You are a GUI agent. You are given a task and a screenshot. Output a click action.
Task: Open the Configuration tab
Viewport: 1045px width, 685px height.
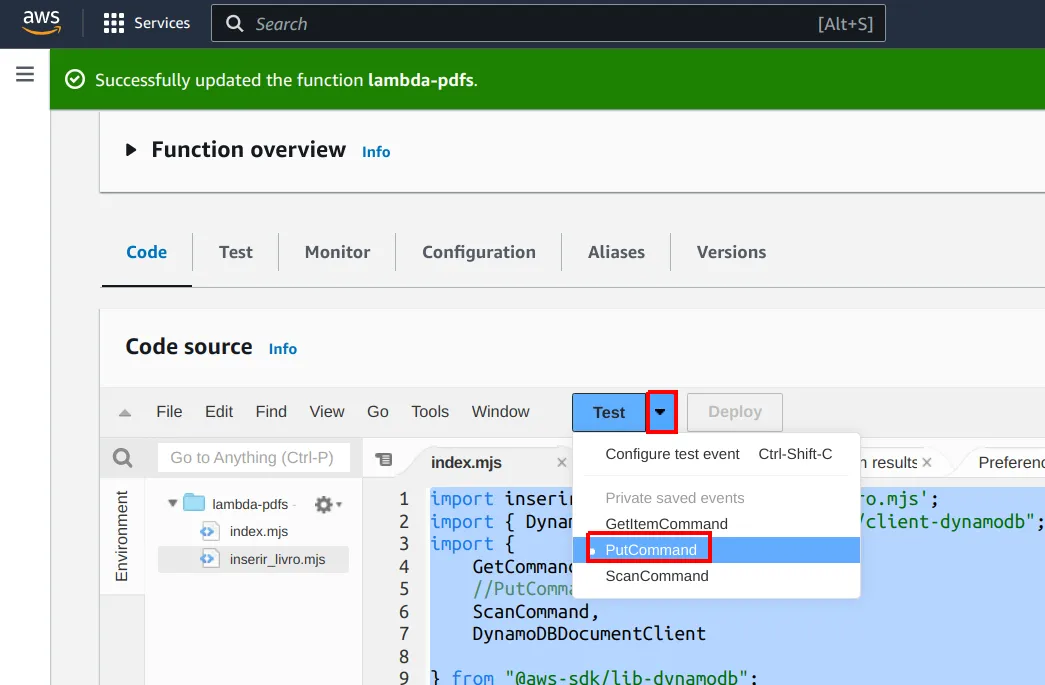point(479,252)
